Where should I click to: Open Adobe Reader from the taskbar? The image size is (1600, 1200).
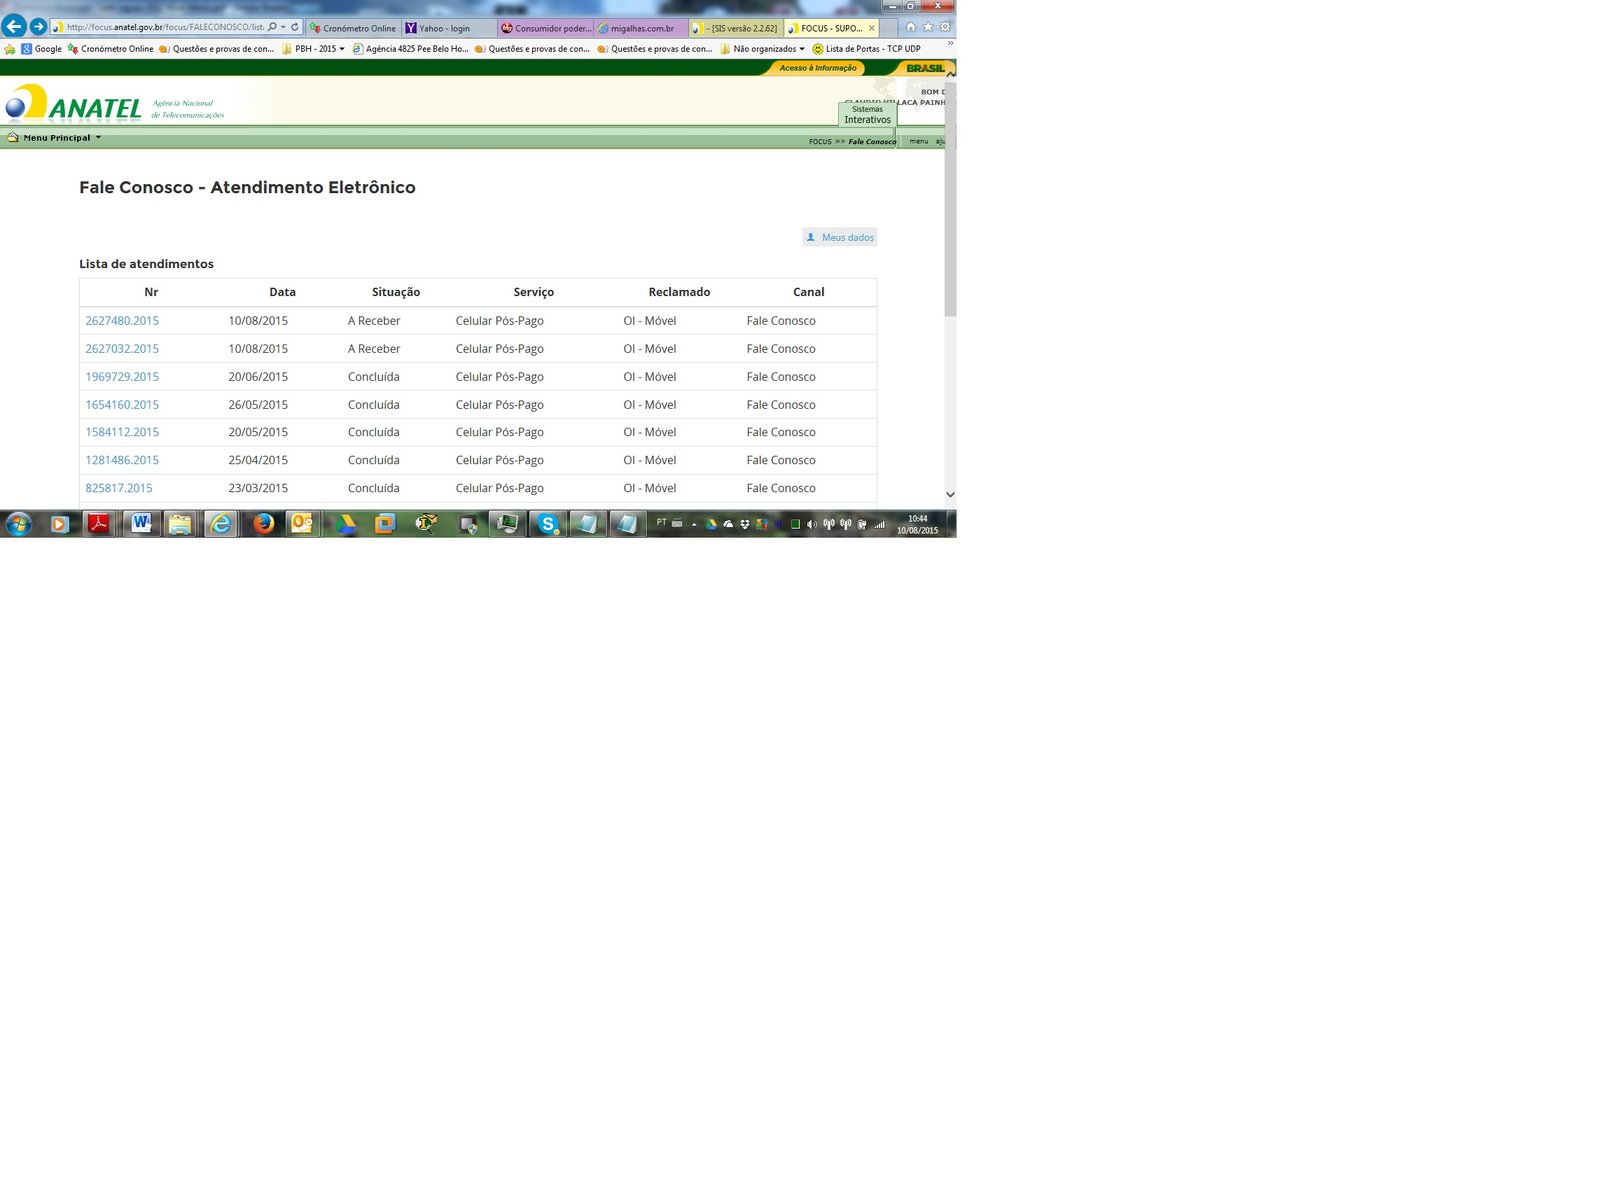tap(99, 523)
